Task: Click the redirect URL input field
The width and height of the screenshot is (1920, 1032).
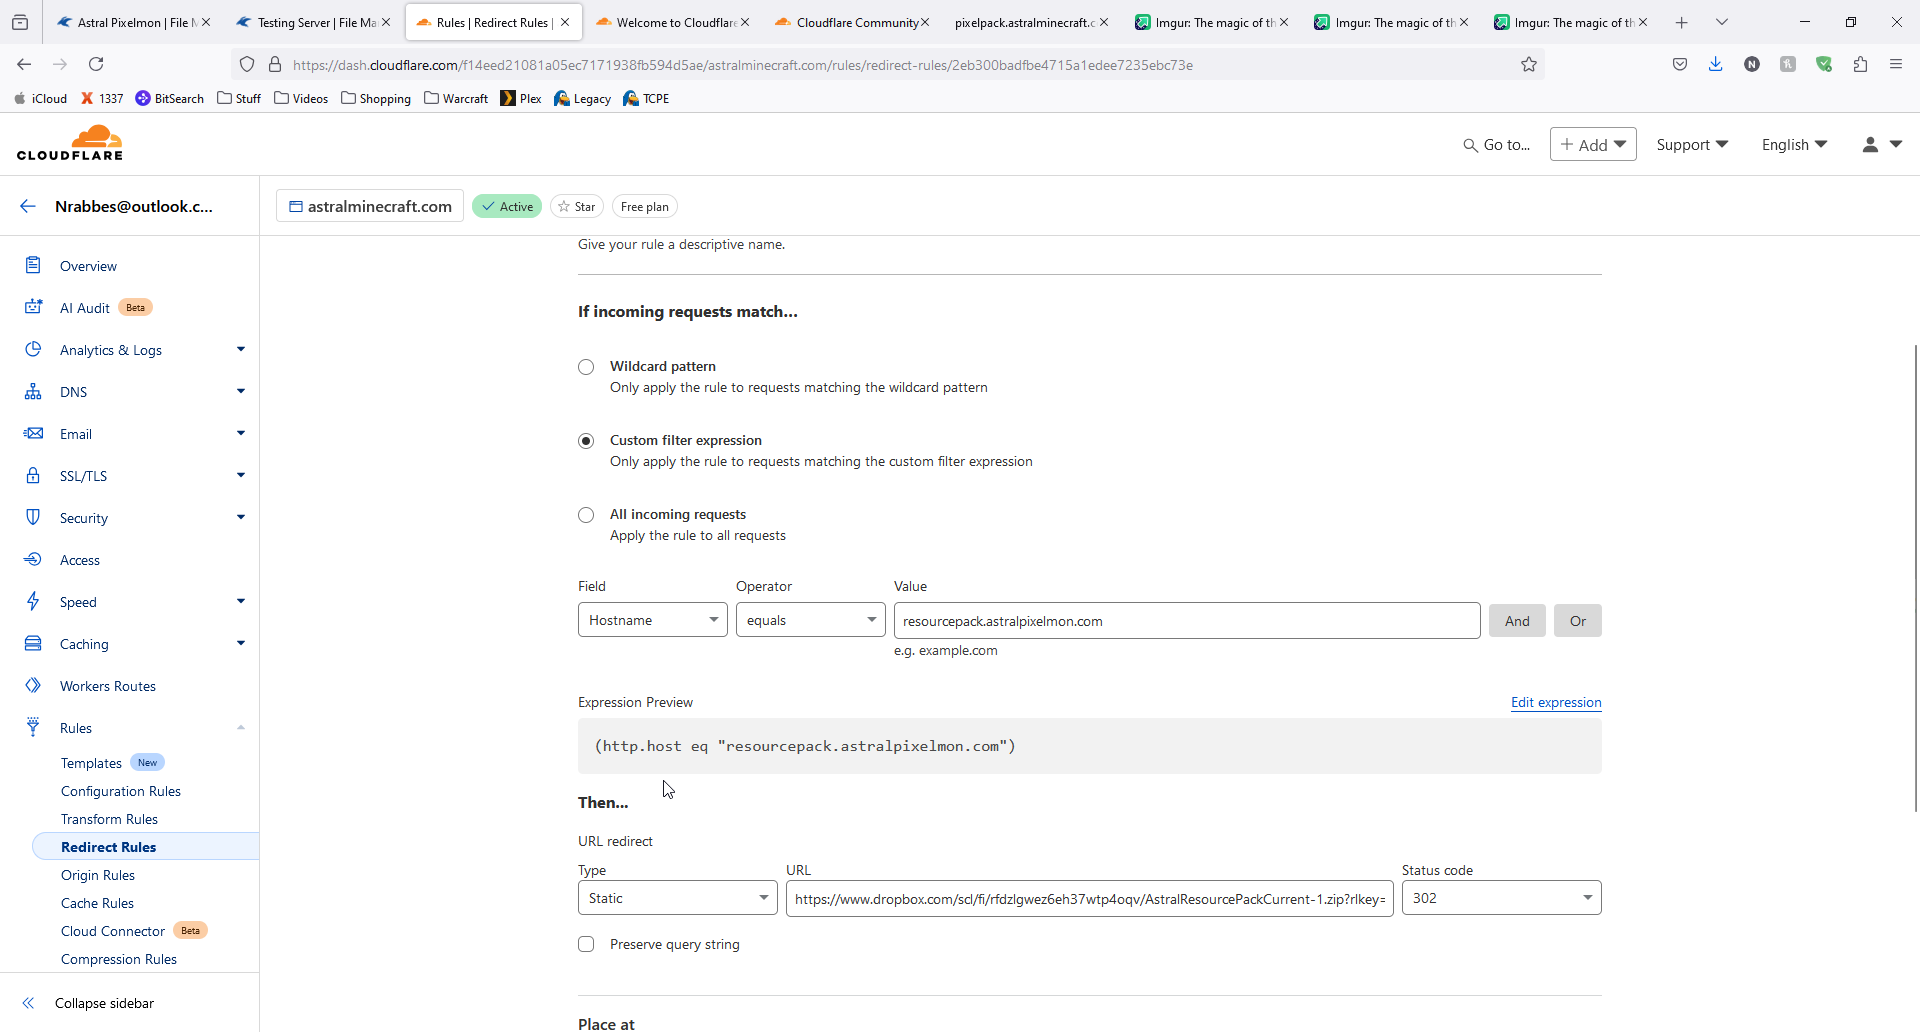Action: (x=1089, y=899)
